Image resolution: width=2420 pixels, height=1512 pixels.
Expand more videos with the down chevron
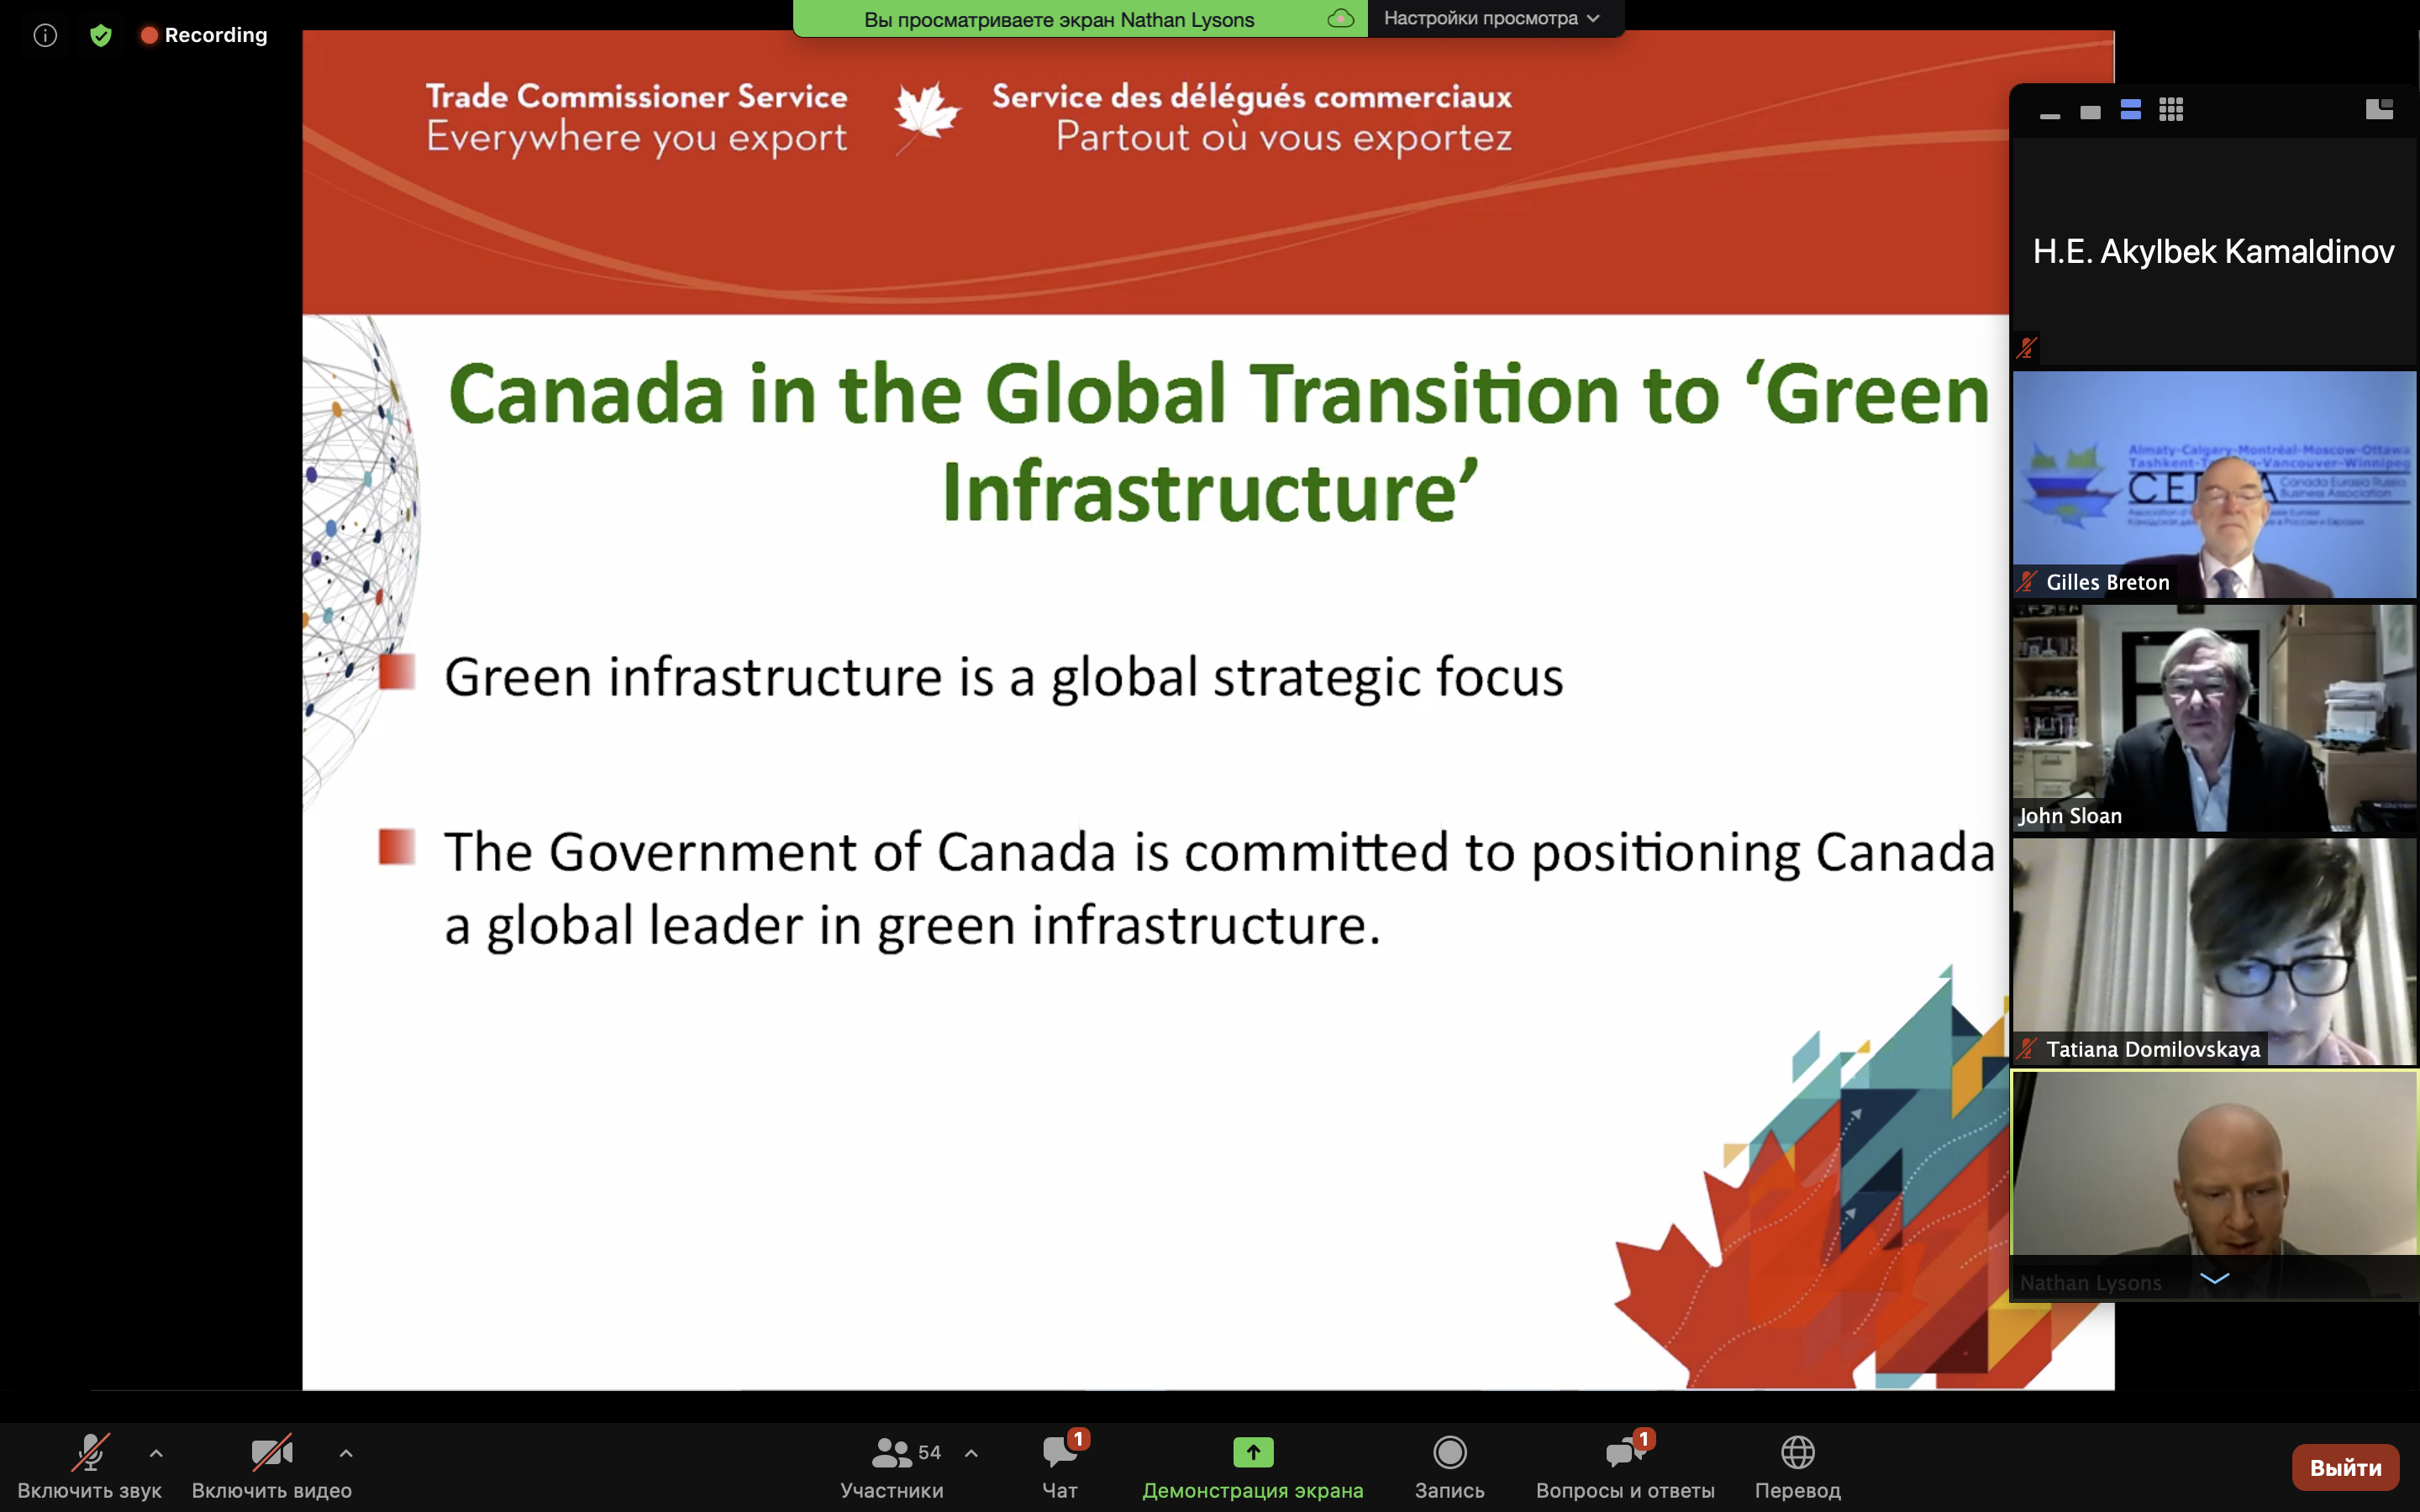pos(2214,1278)
